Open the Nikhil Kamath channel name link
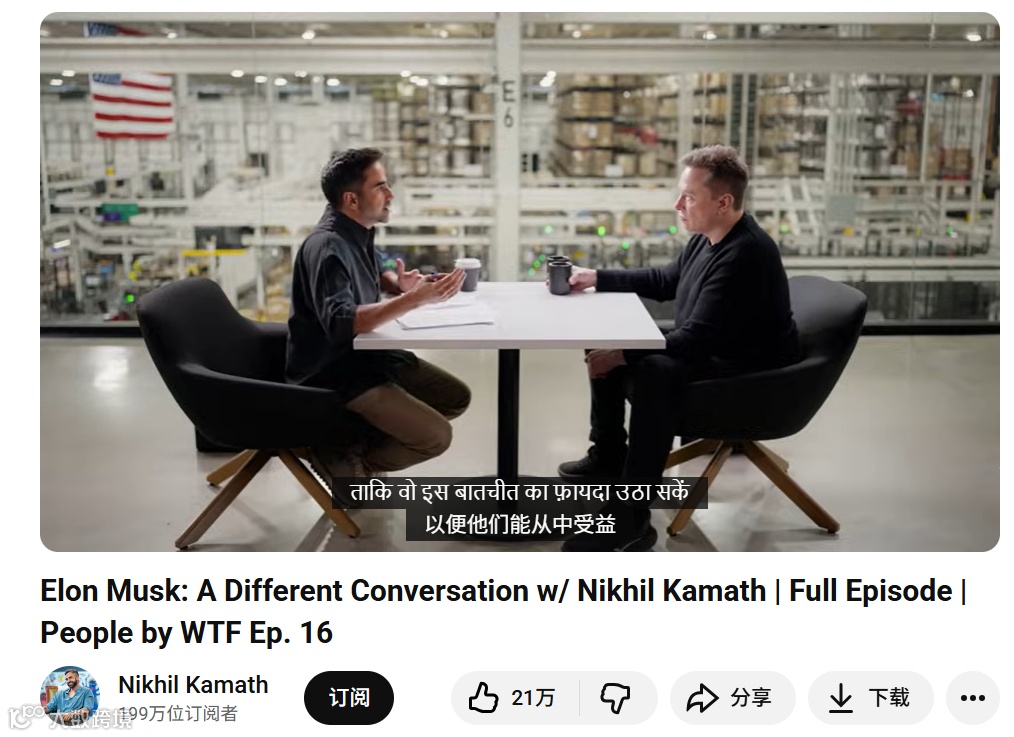Image resolution: width=1014 pixels, height=737 pixels. [x=193, y=685]
